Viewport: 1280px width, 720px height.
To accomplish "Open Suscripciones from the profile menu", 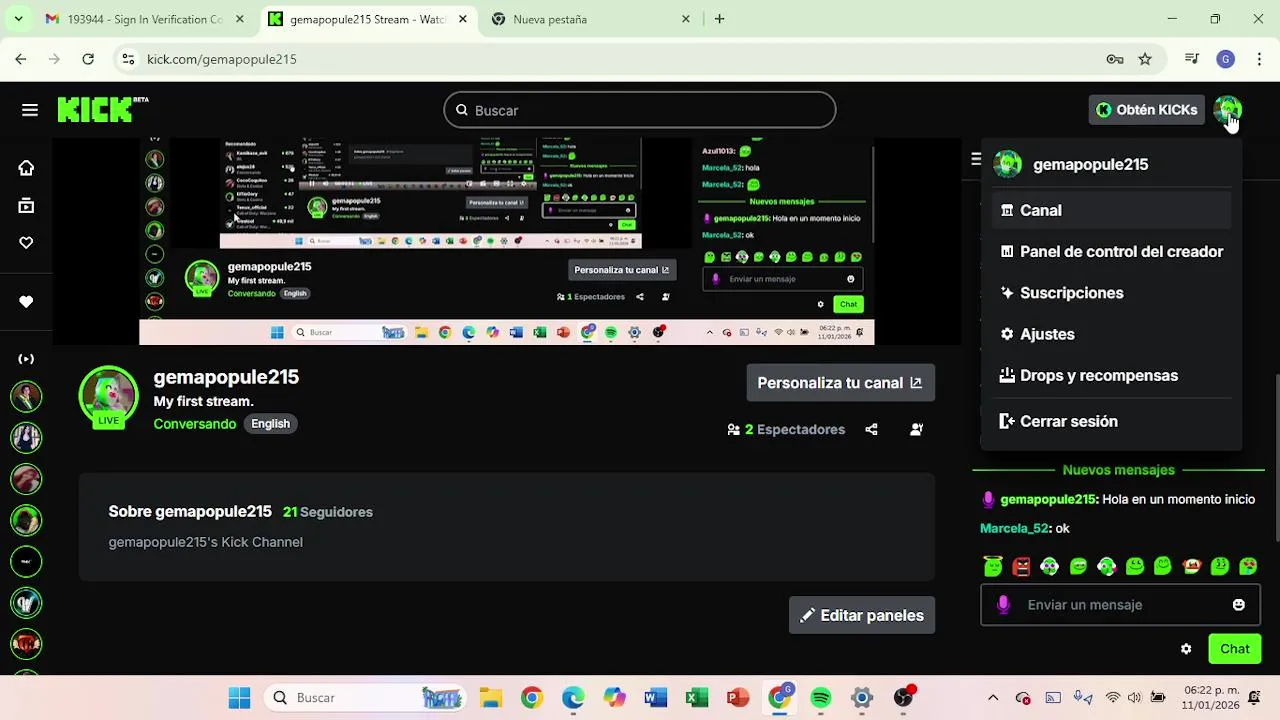I will tap(1111, 293).
